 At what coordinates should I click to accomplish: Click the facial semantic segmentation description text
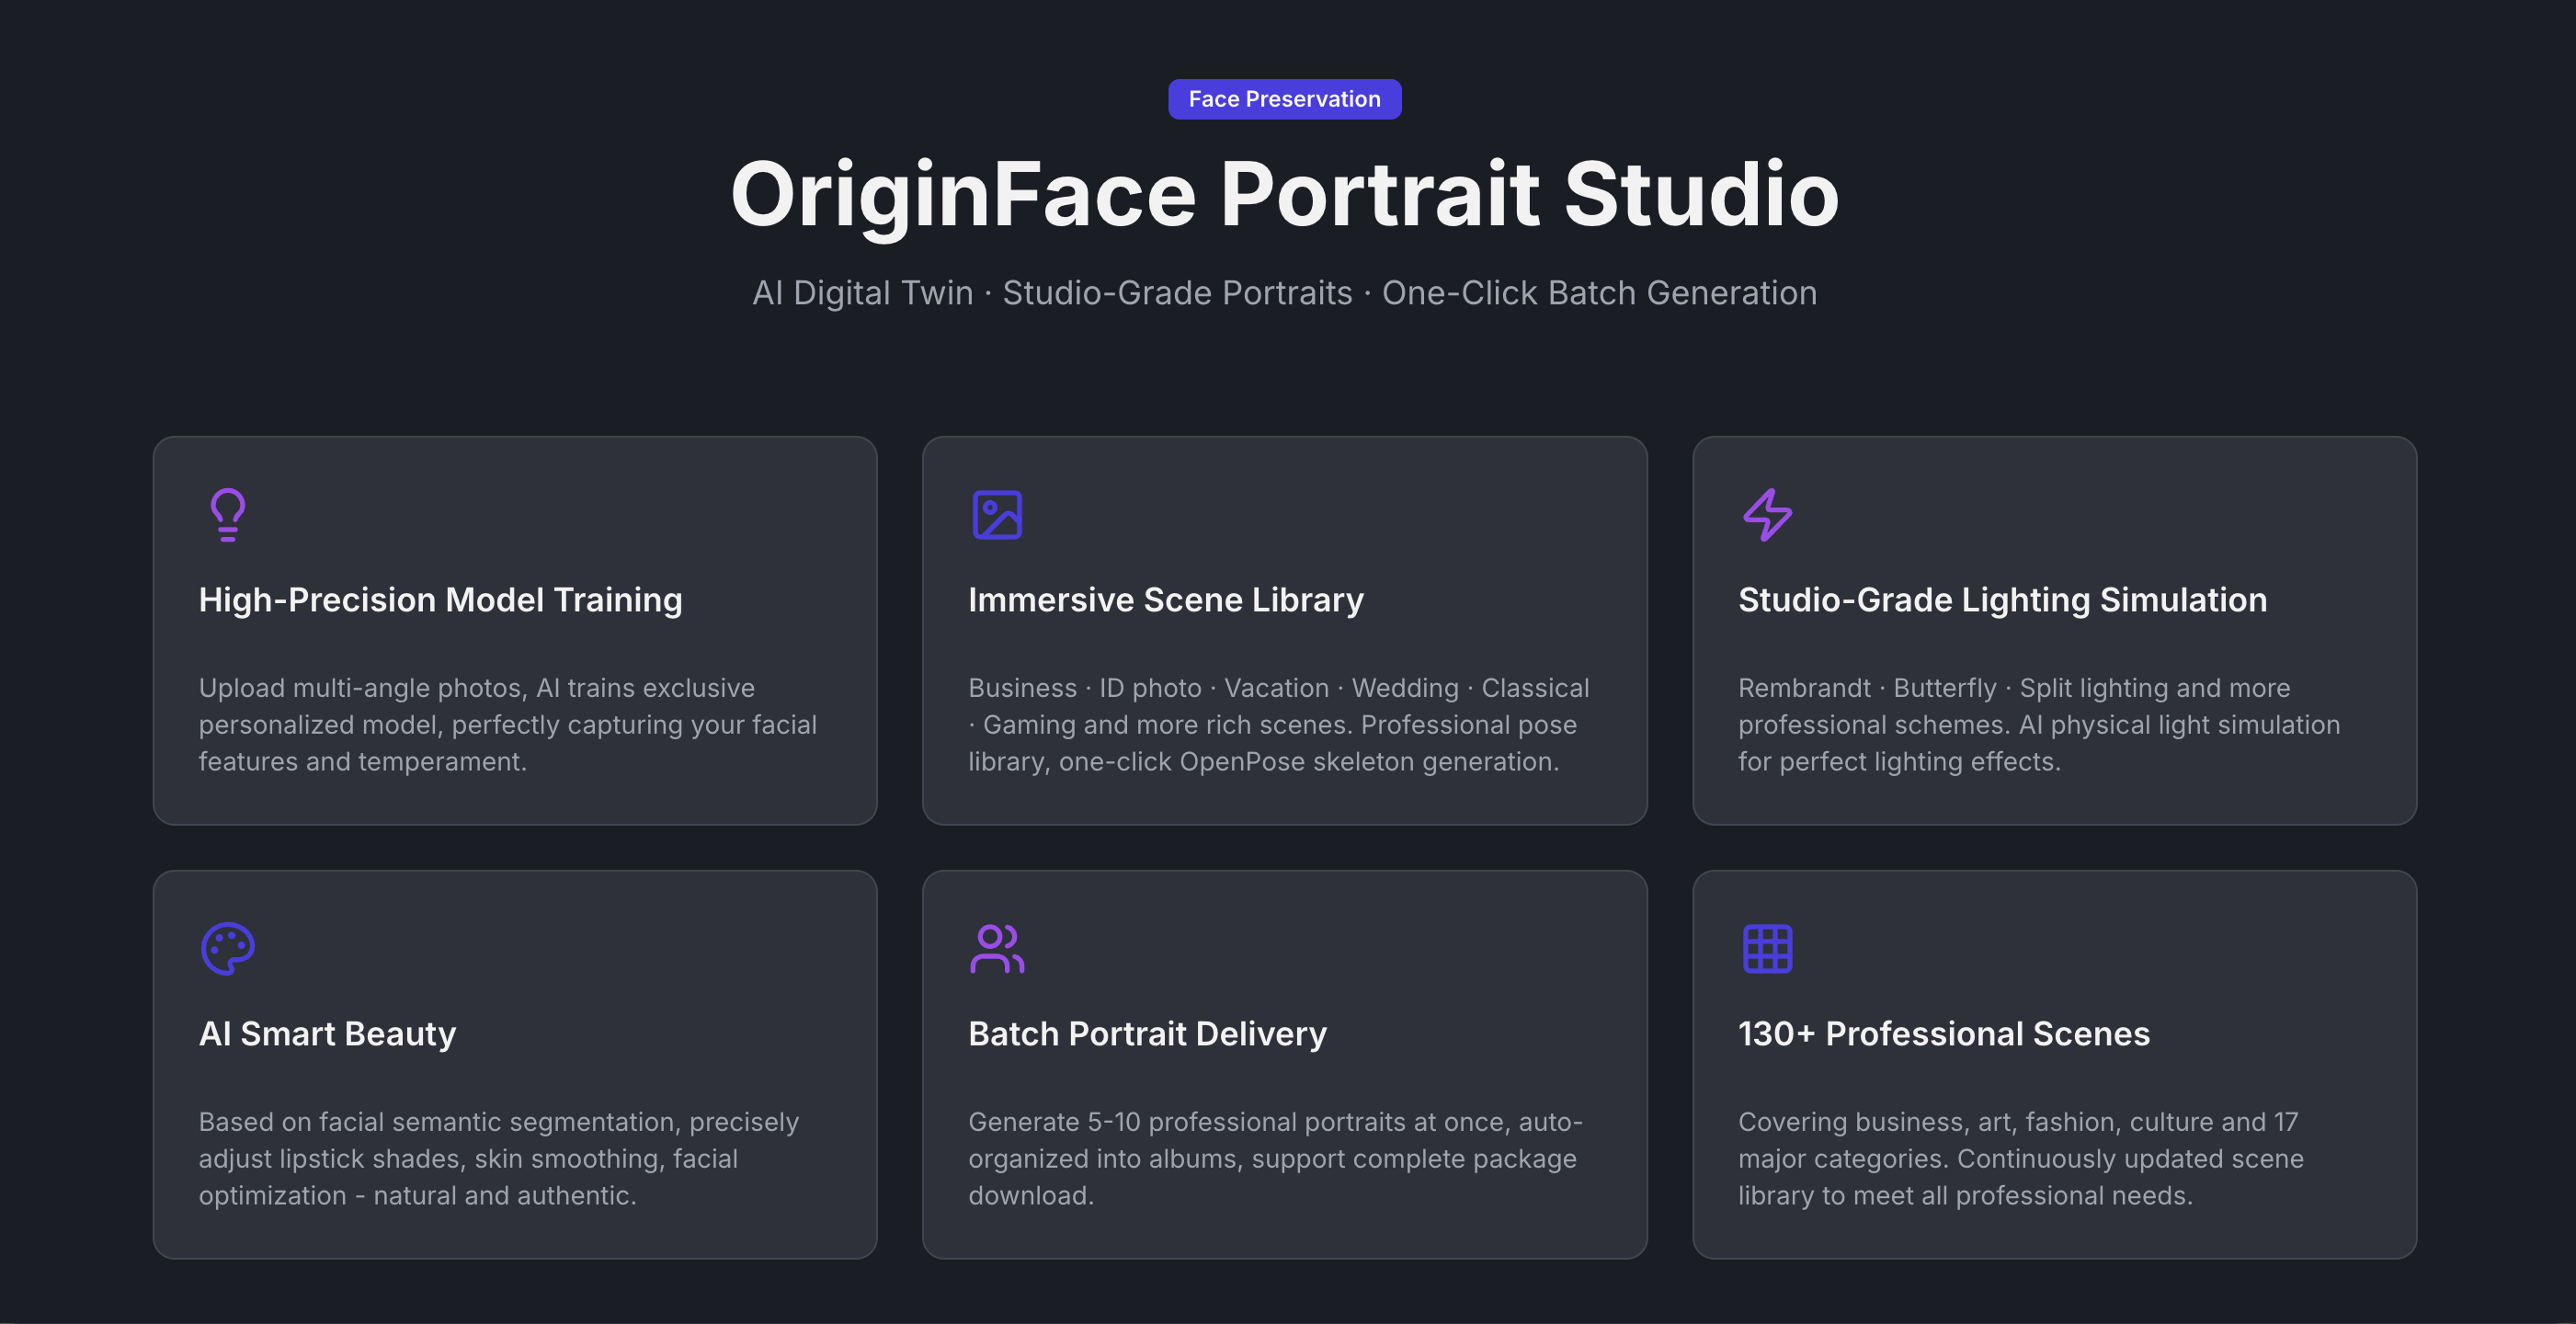498,1158
